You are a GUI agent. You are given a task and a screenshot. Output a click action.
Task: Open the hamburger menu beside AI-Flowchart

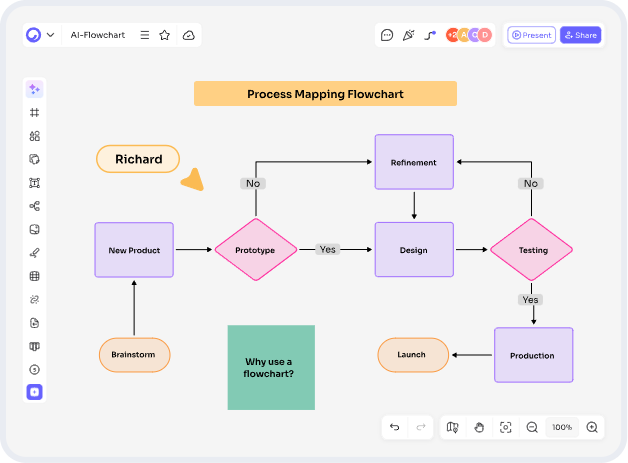point(144,35)
